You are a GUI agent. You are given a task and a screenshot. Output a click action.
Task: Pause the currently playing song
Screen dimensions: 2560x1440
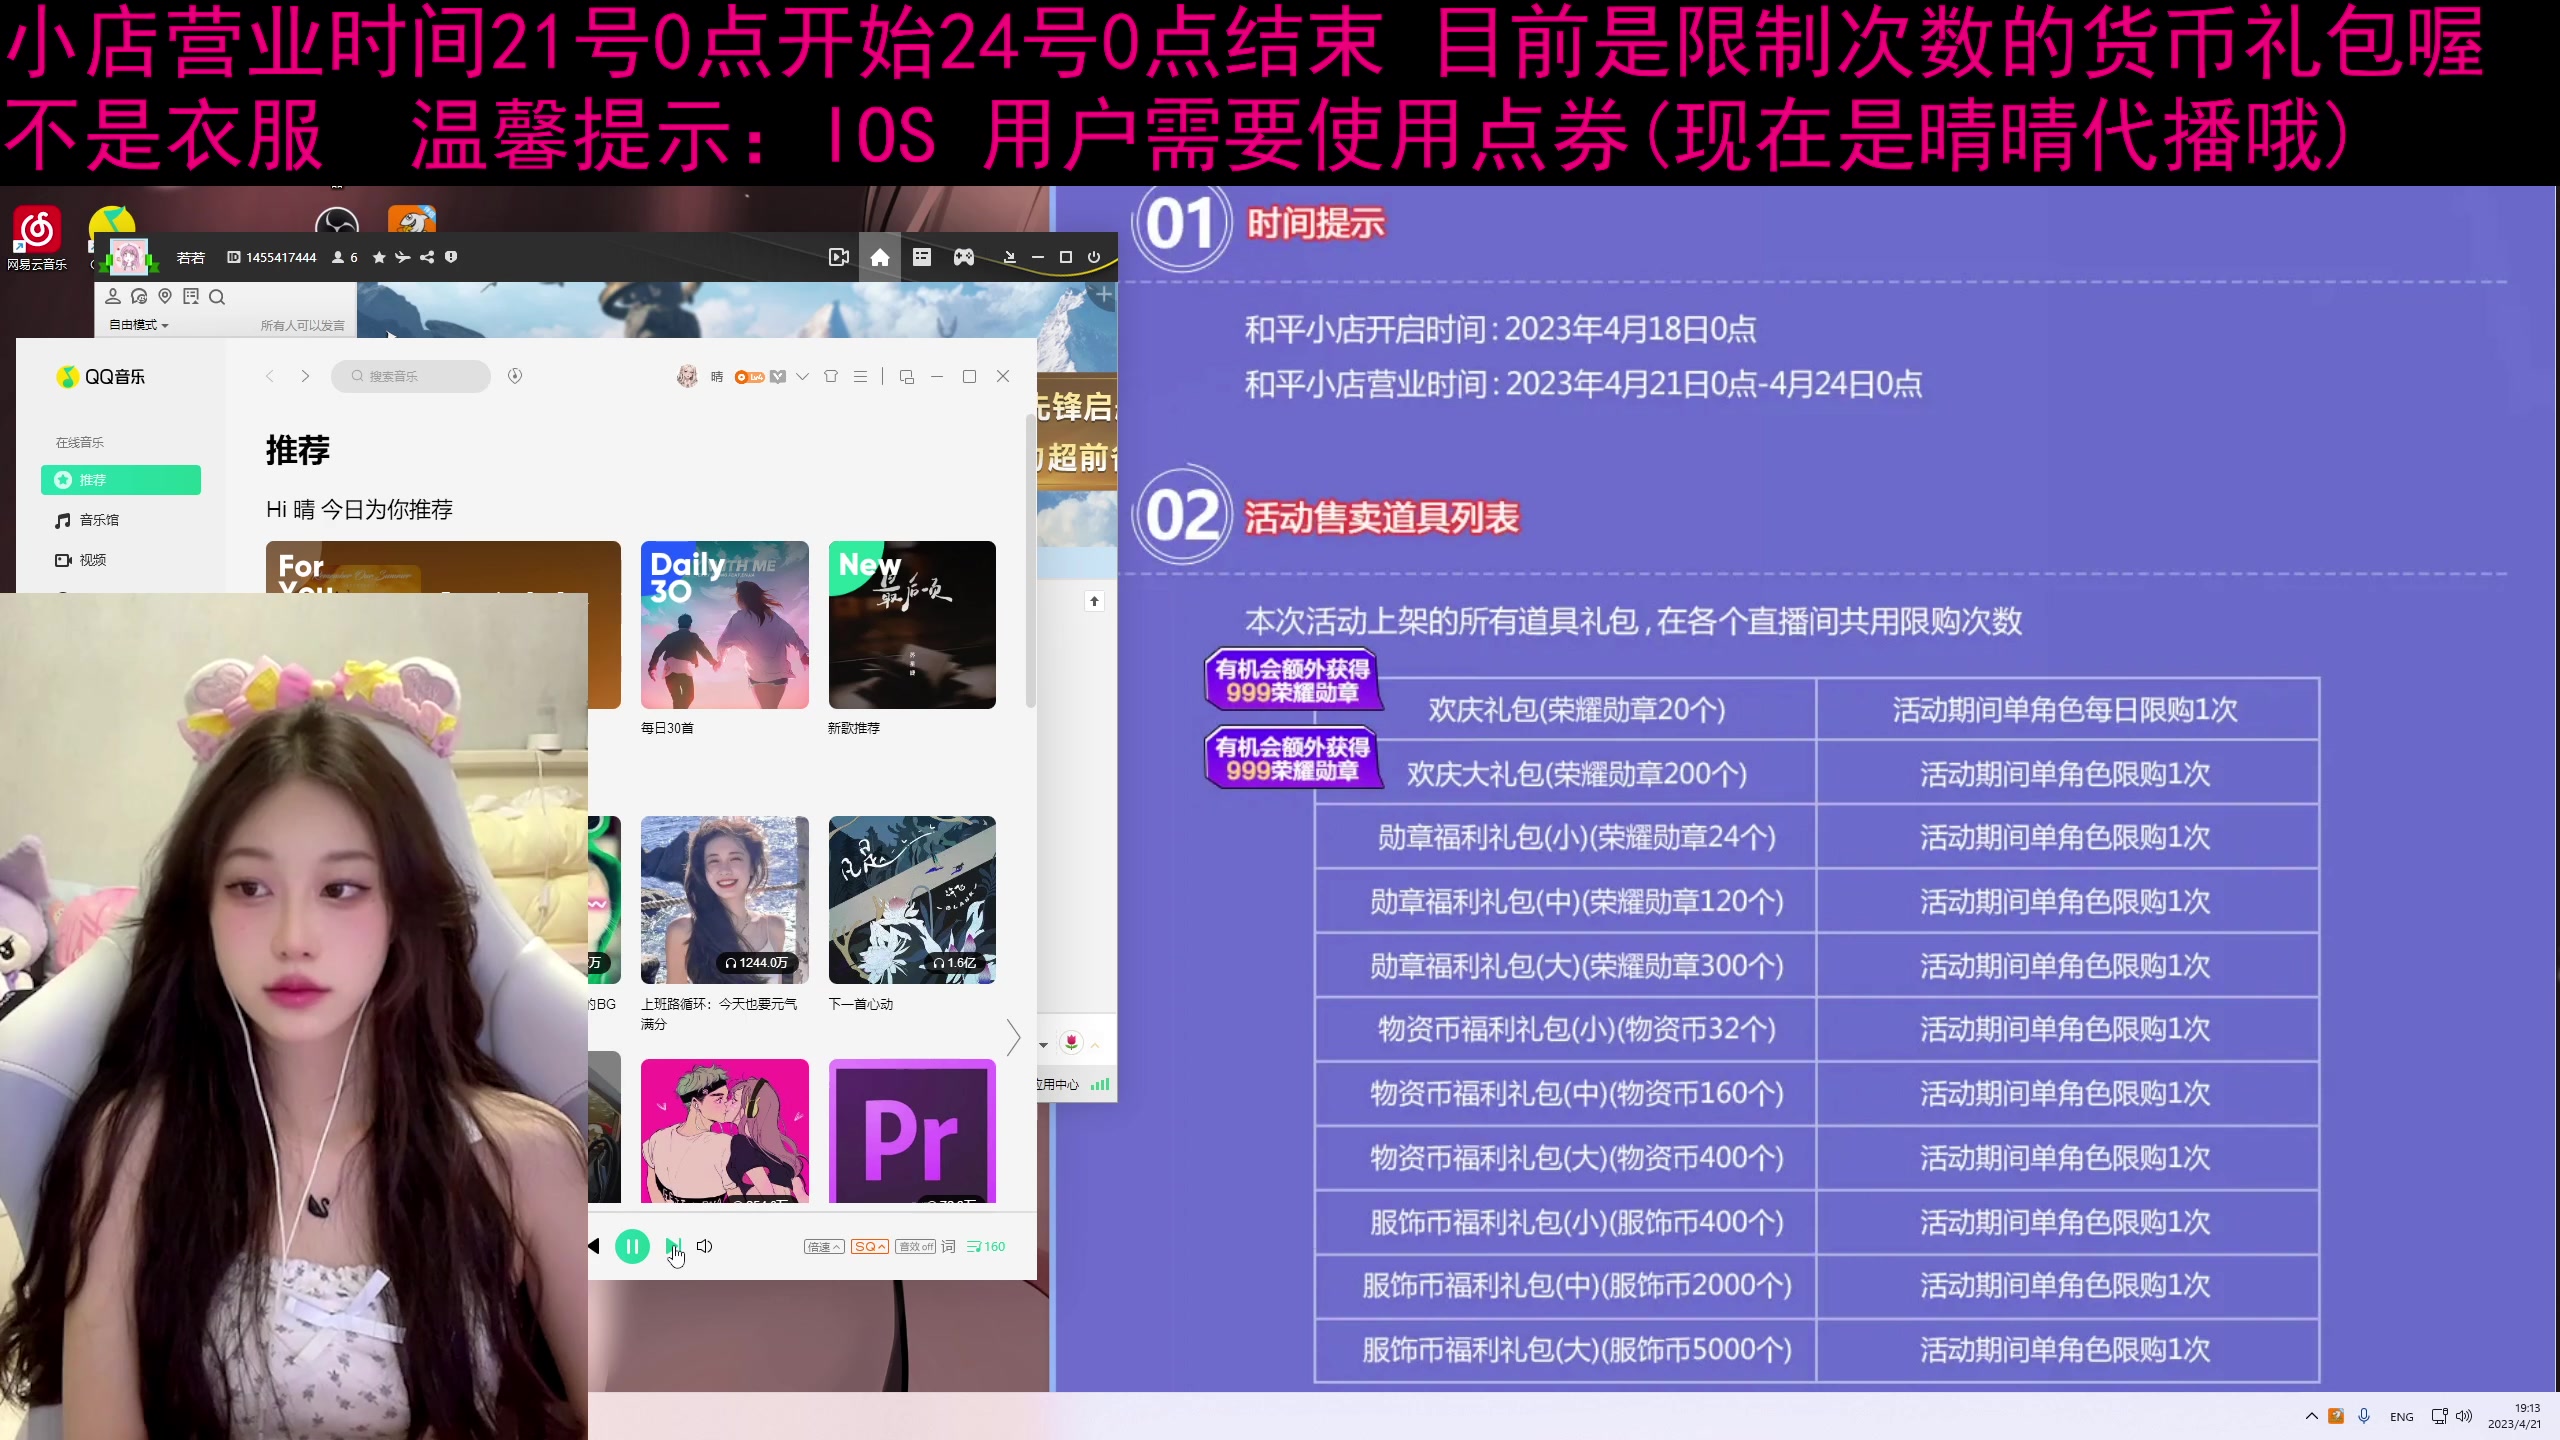click(632, 1246)
